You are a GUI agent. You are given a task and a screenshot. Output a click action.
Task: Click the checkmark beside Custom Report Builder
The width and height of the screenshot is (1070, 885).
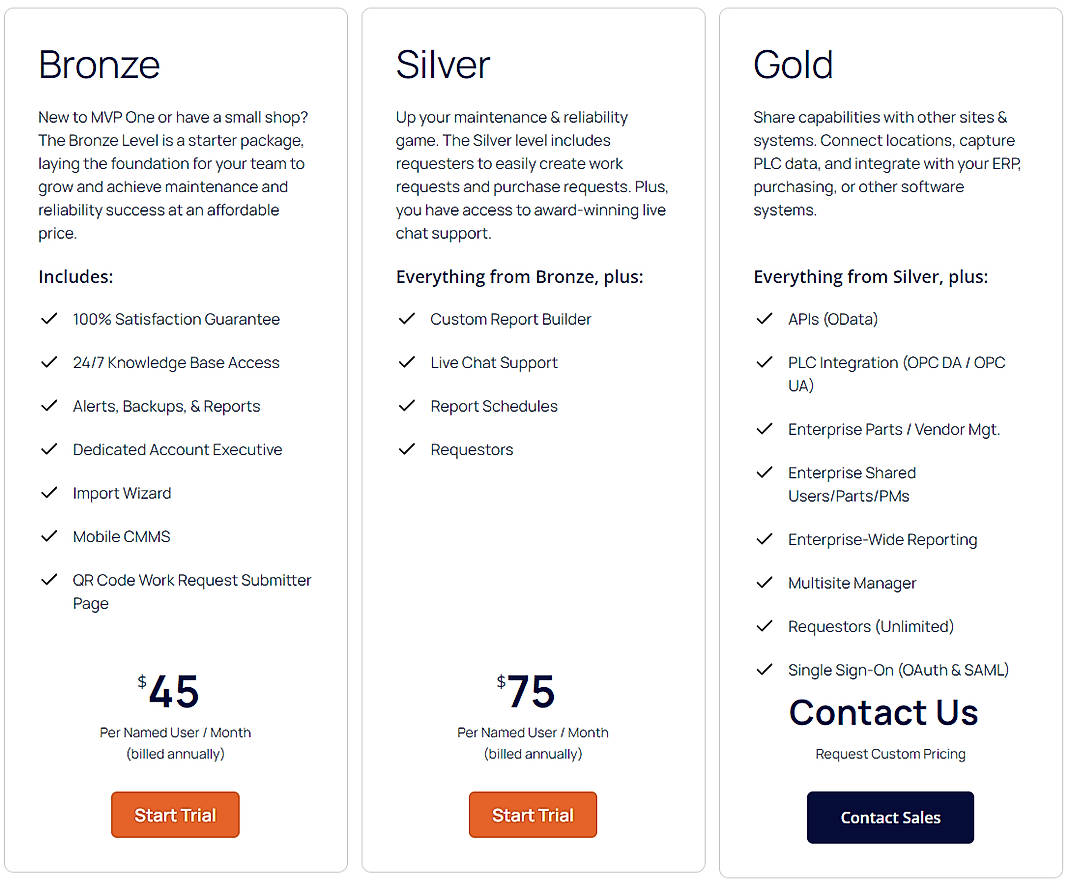pyautogui.click(x=407, y=319)
